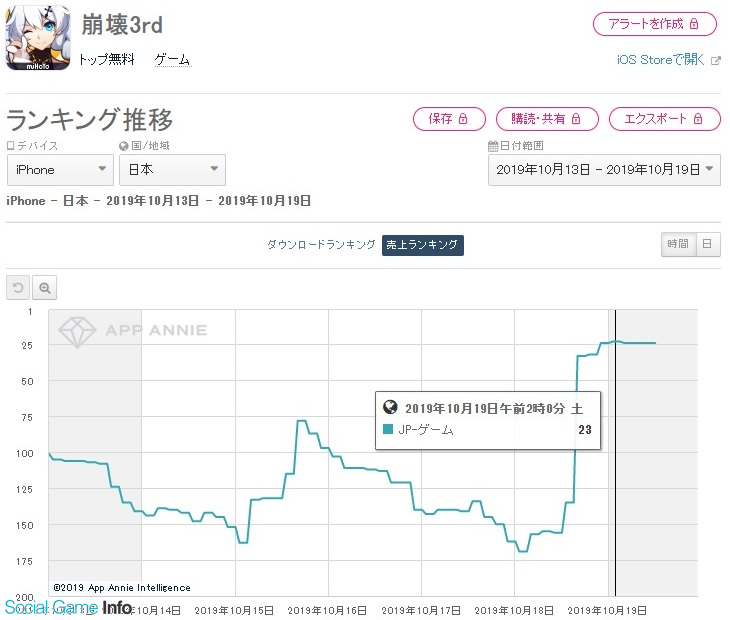
Task: Click the device icon next to デバイス
Action: coord(11,146)
